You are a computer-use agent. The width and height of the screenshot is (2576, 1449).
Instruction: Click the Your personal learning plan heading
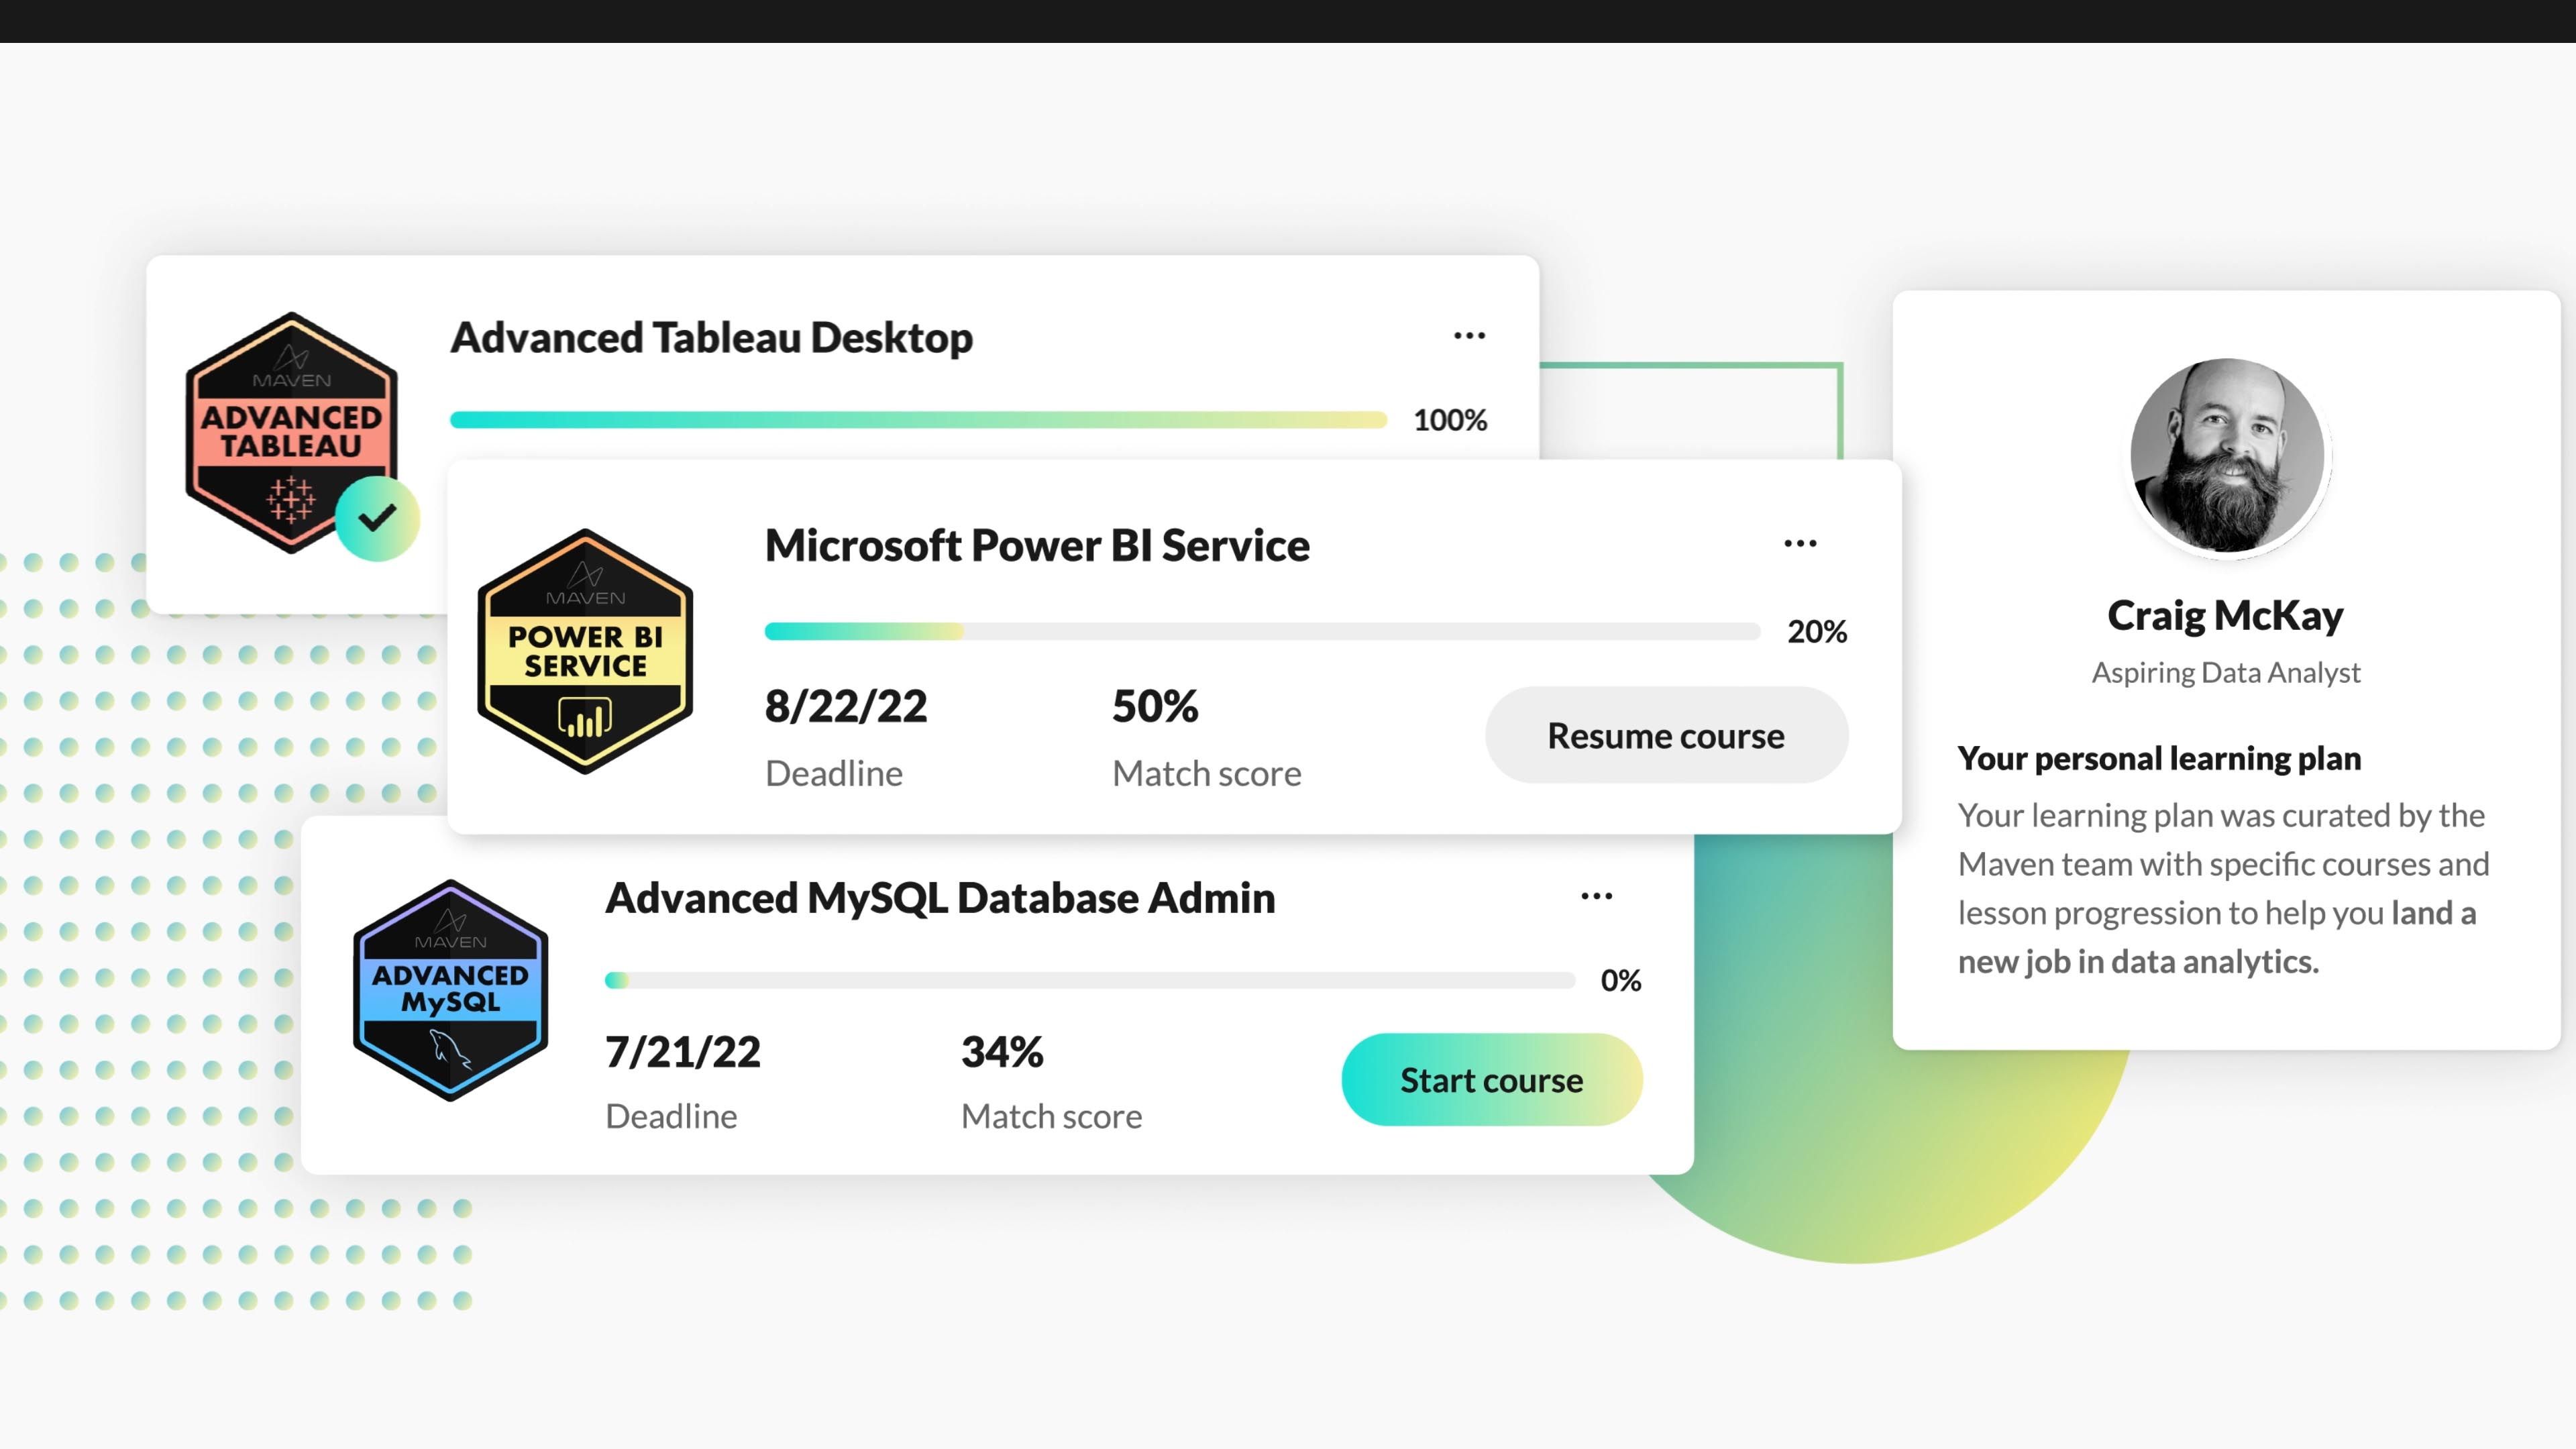coord(2159,758)
